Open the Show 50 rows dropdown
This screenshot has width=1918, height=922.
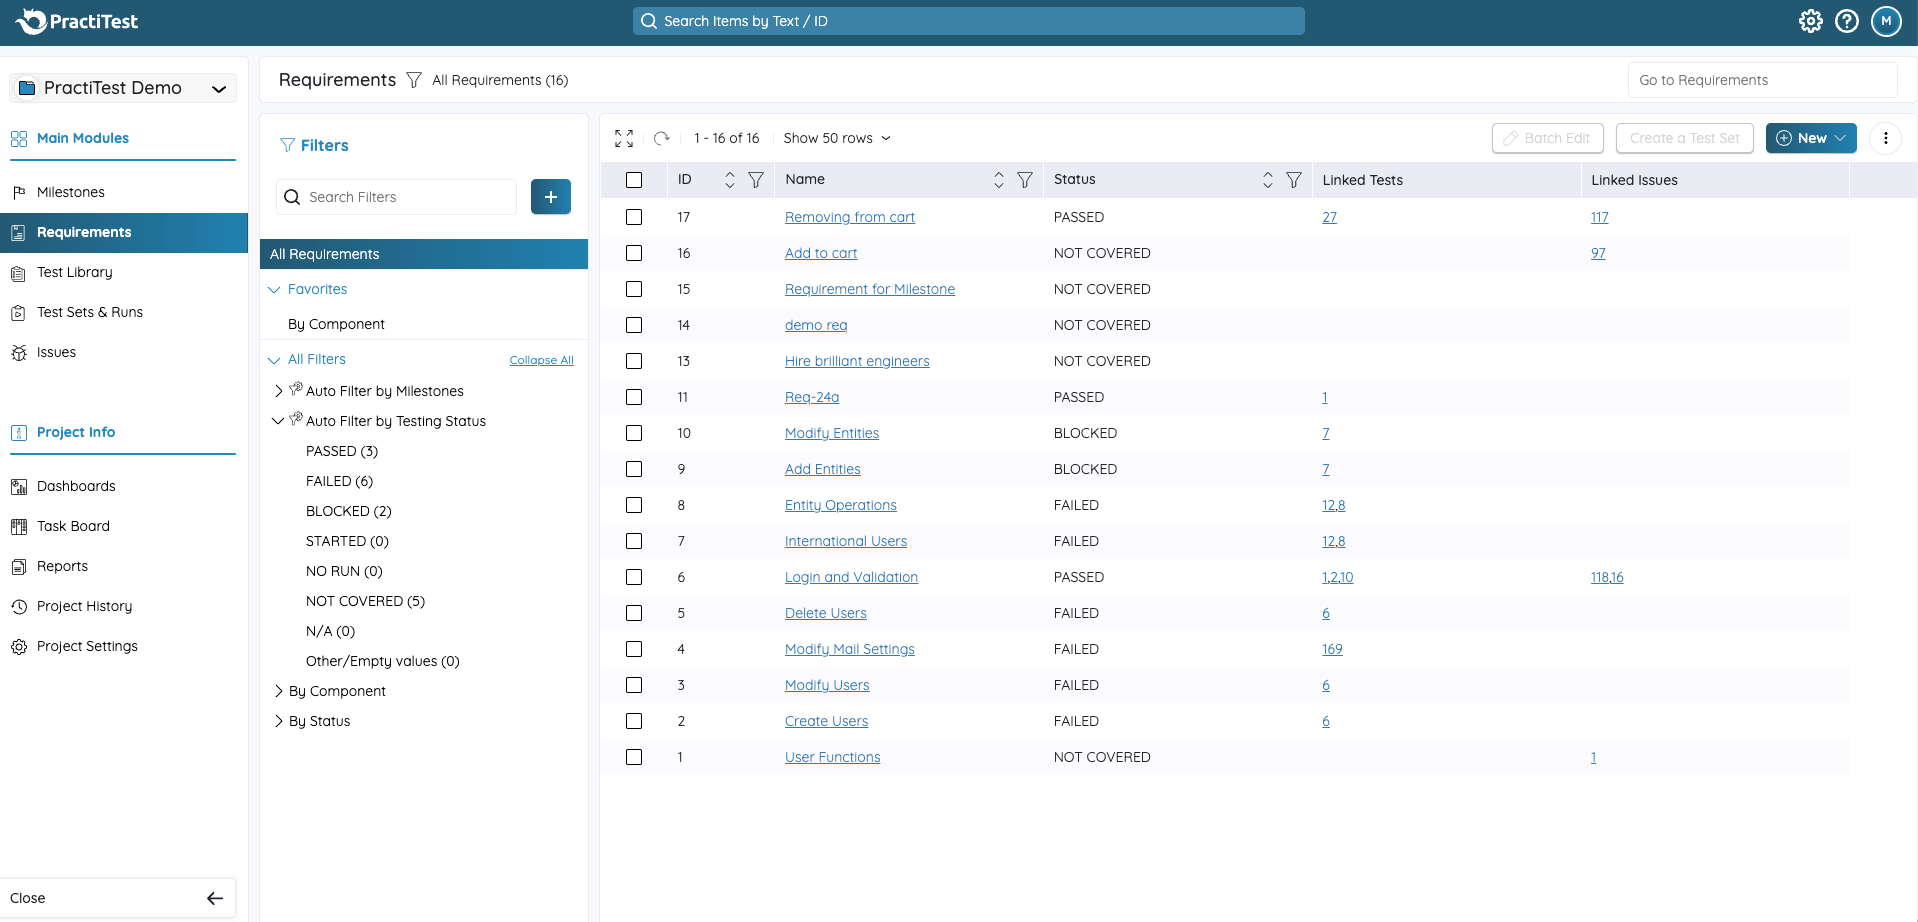[x=837, y=138]
